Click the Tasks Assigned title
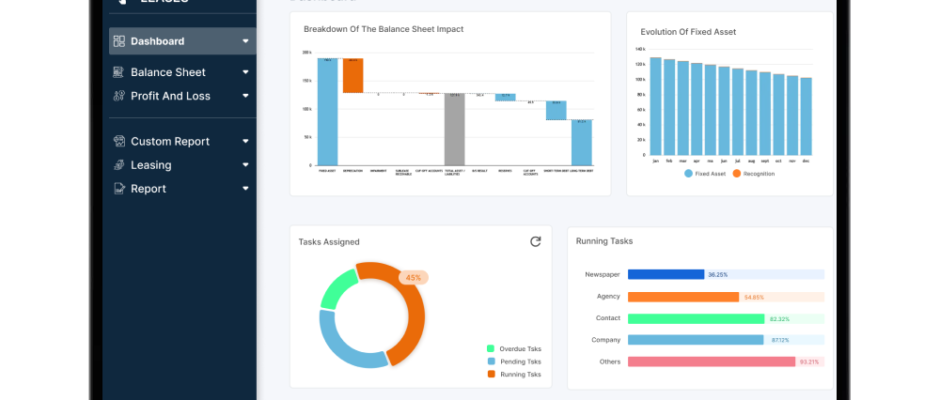The height and width of the screenshot is (400, 940). coord(329,242)
